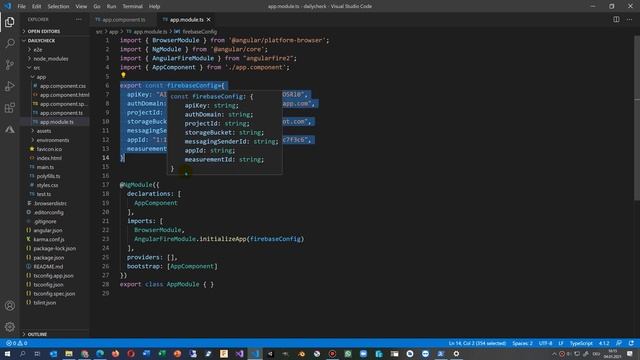
Task: Open Windows taskbar search
Action: [x=22, y=353]
